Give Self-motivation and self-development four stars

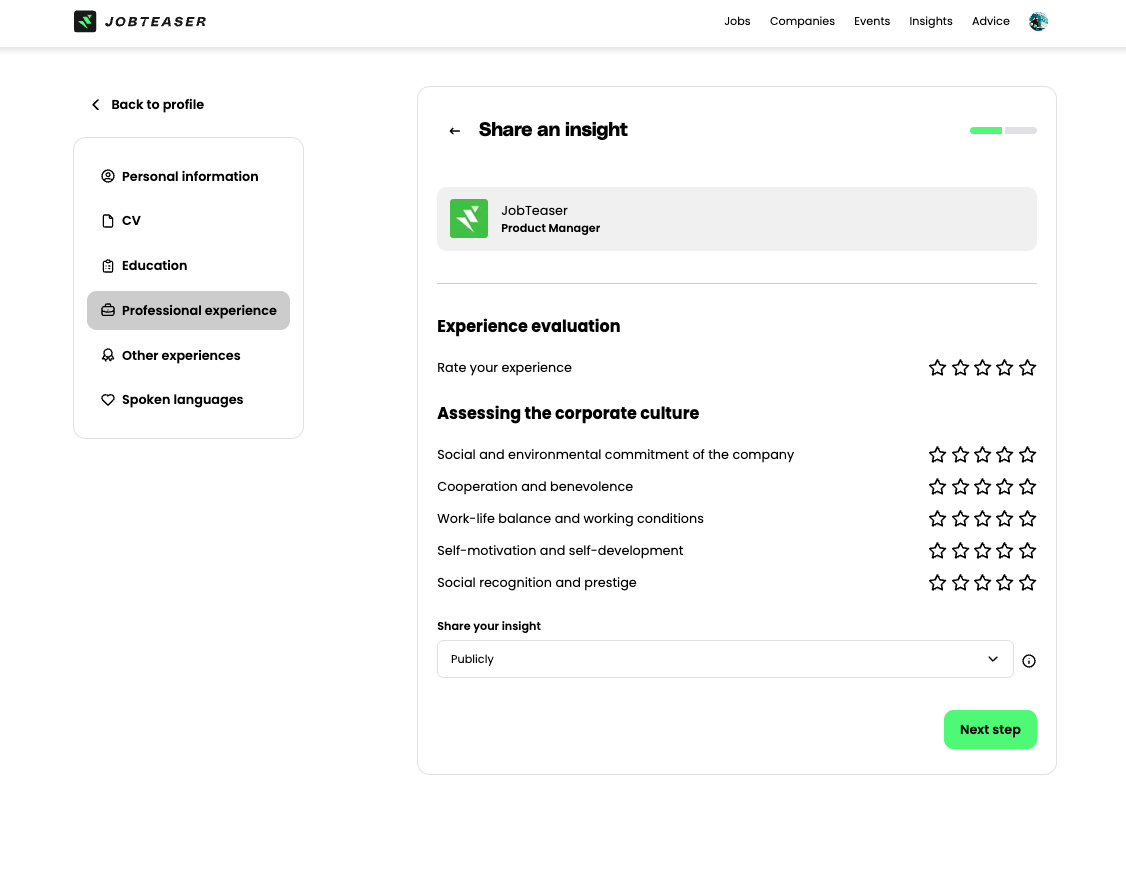click(1005, 551)
